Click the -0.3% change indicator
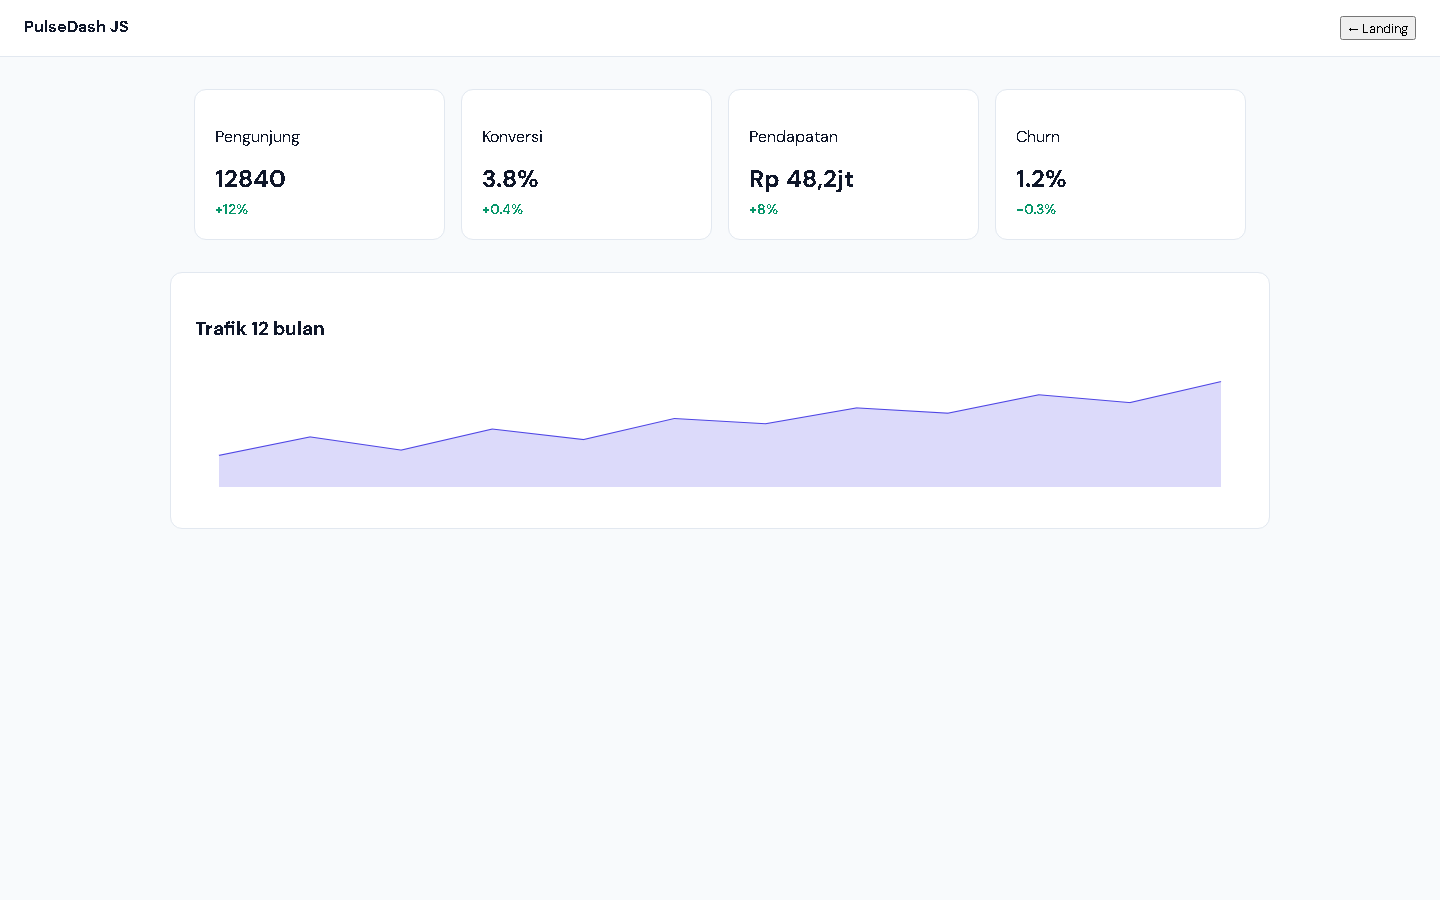The height and width of the screenshot is (900, 1440). tap(1036, 209)
